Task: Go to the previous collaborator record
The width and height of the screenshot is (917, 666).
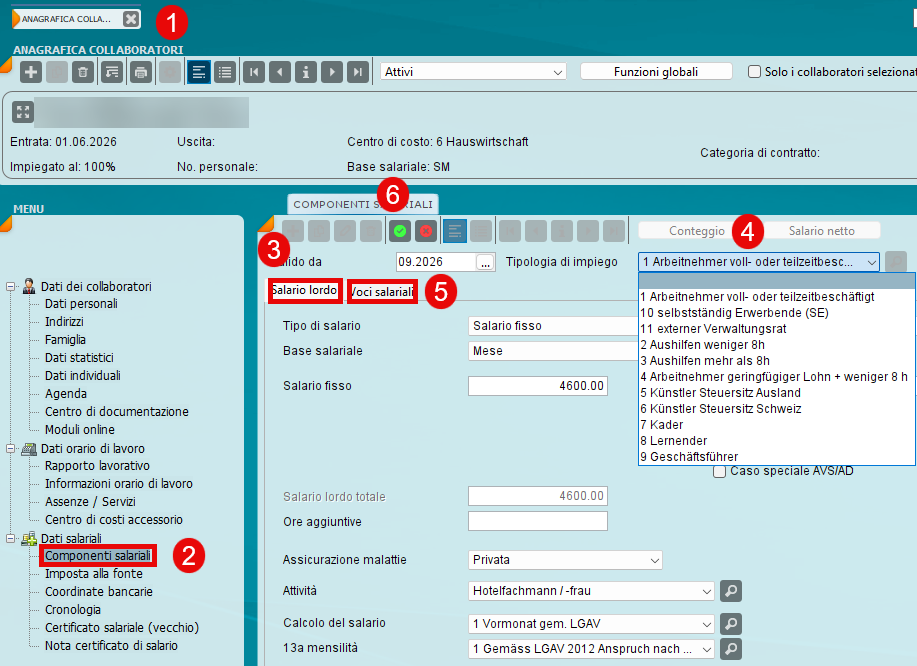Action: (x=280, y=72)
